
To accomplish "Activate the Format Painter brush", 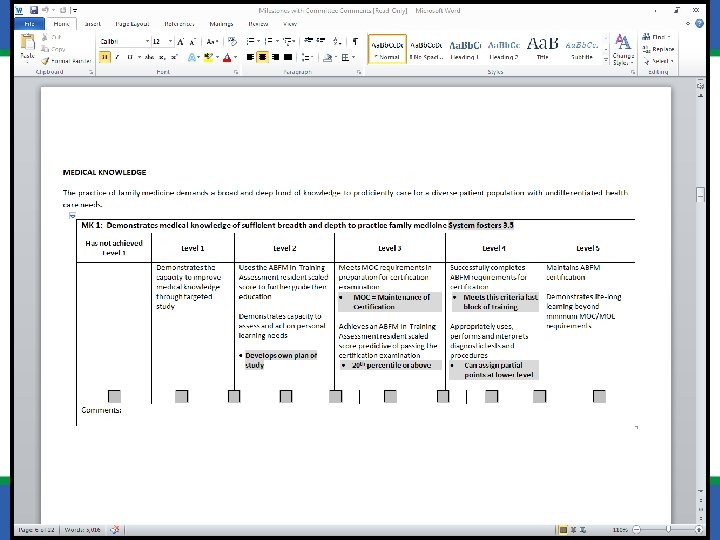I will click(x=45, y=61).
